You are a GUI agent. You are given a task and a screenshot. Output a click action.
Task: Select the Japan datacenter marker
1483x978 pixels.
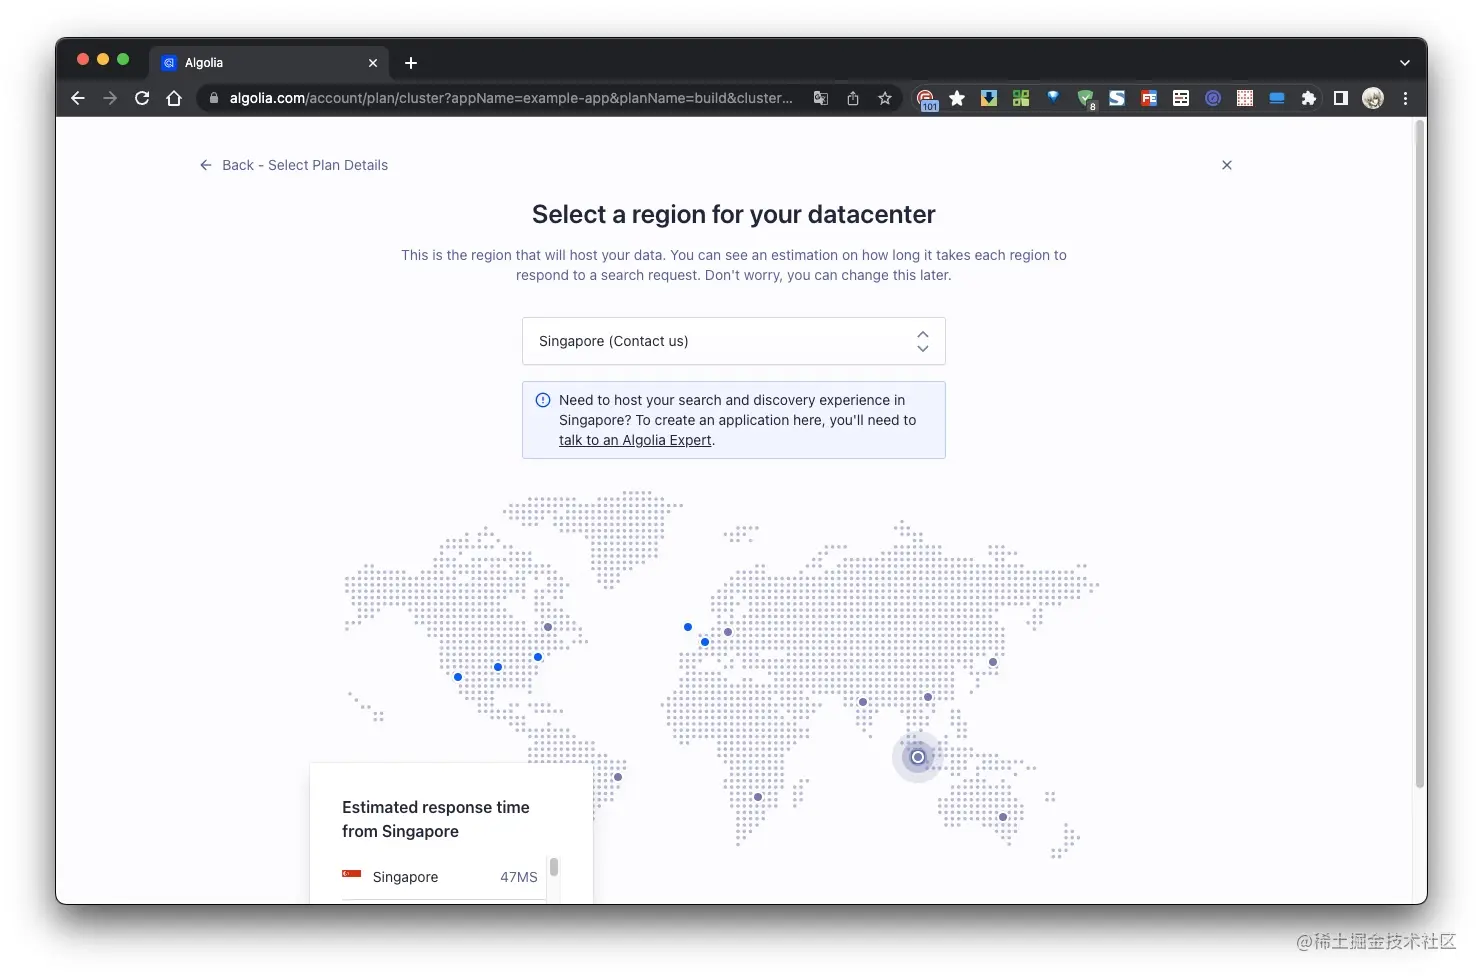pos(993,662)
